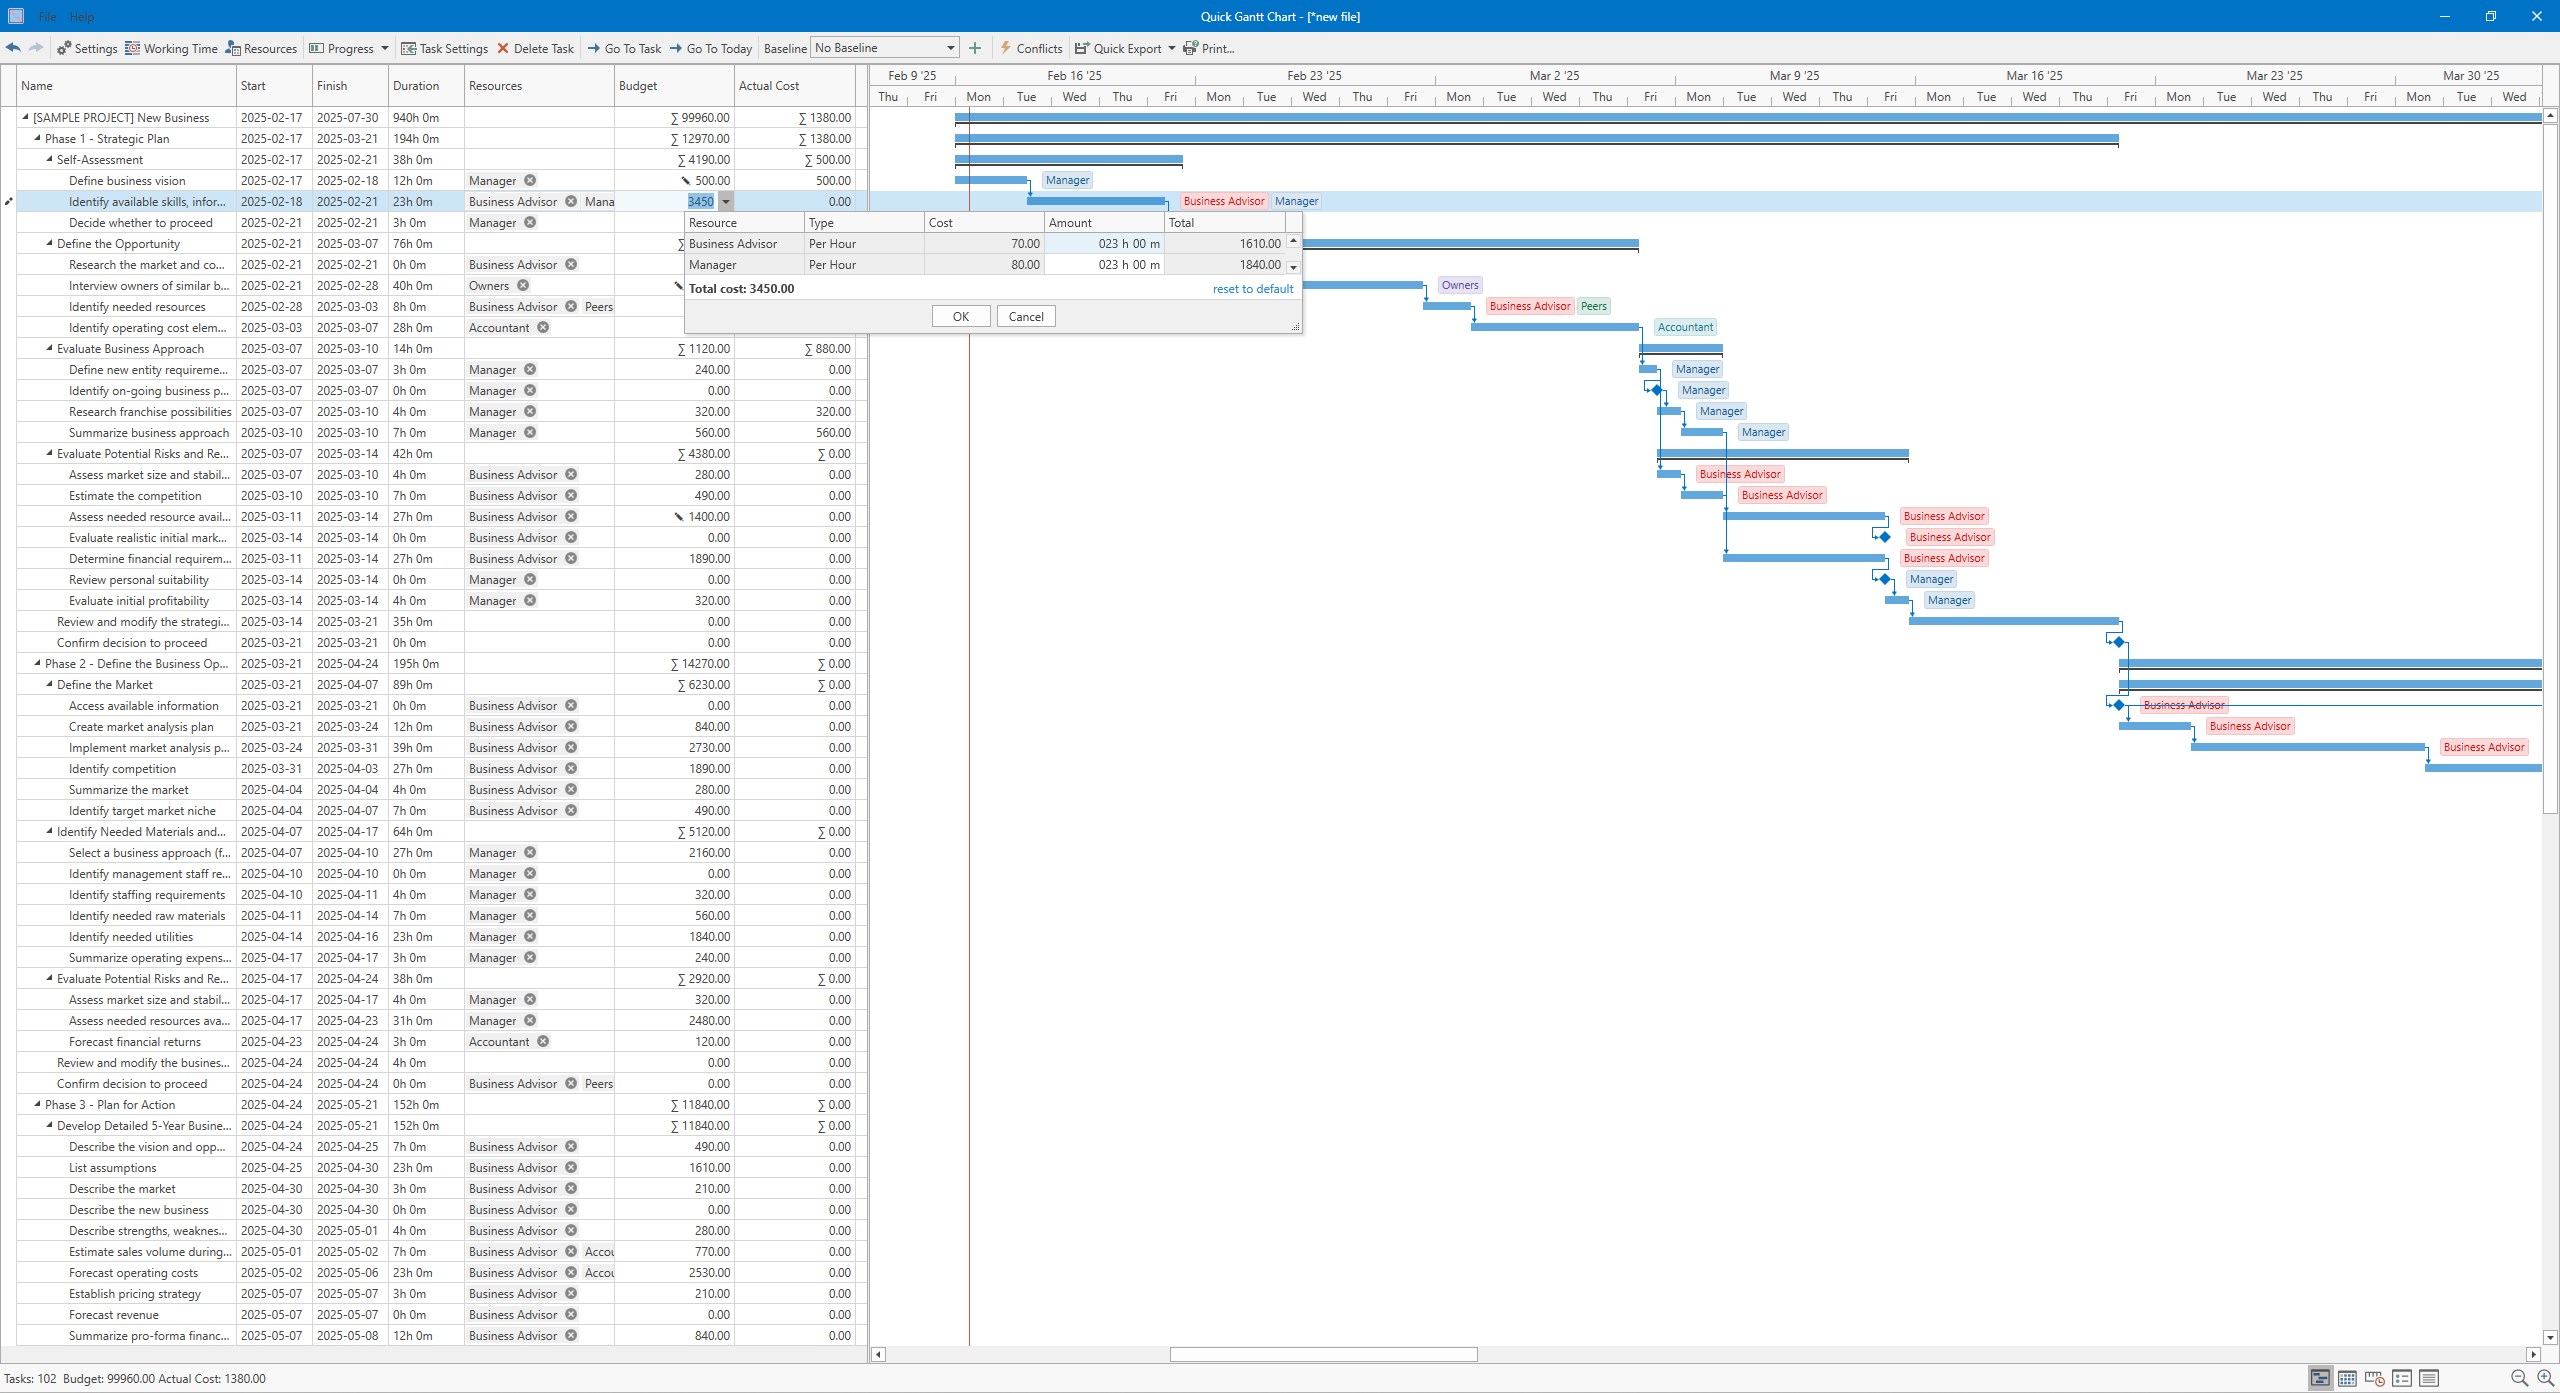Click the reset to default link
The image size is (2560, 1393).
(x=1252, y=289)
